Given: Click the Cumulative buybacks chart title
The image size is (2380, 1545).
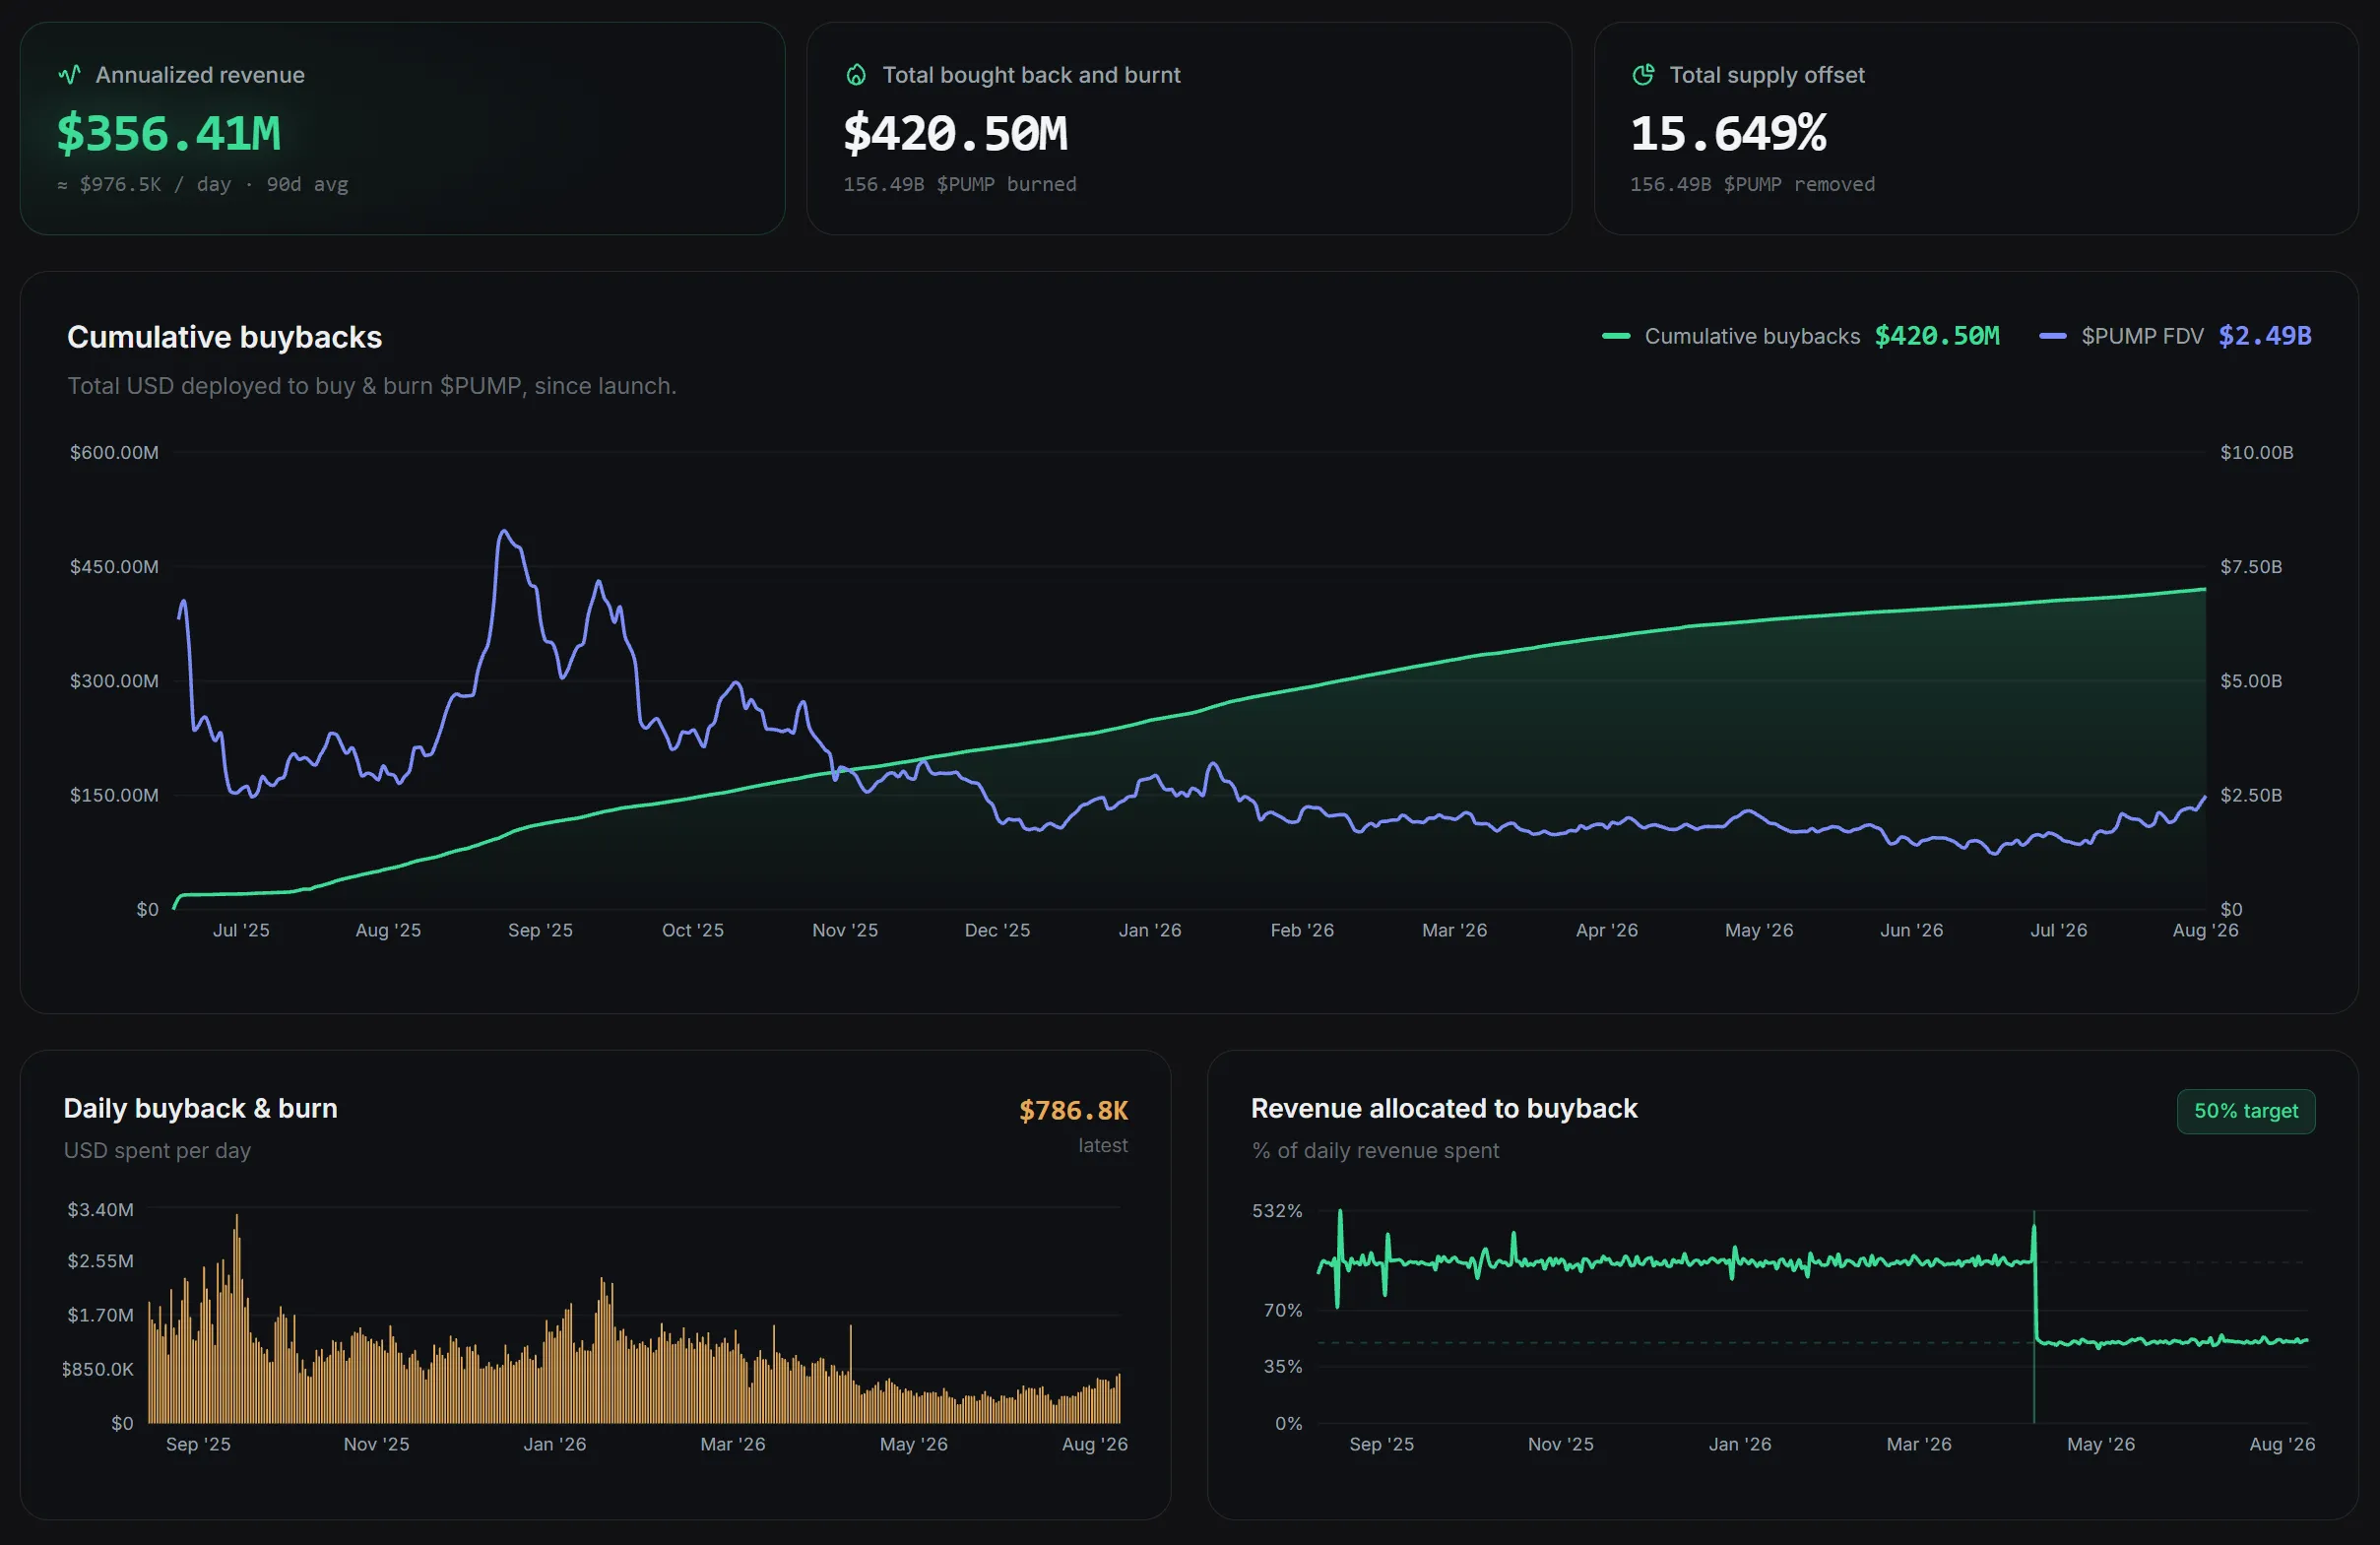Looking at the screenshot, I should pyautogui.click(x=225, y=337).
